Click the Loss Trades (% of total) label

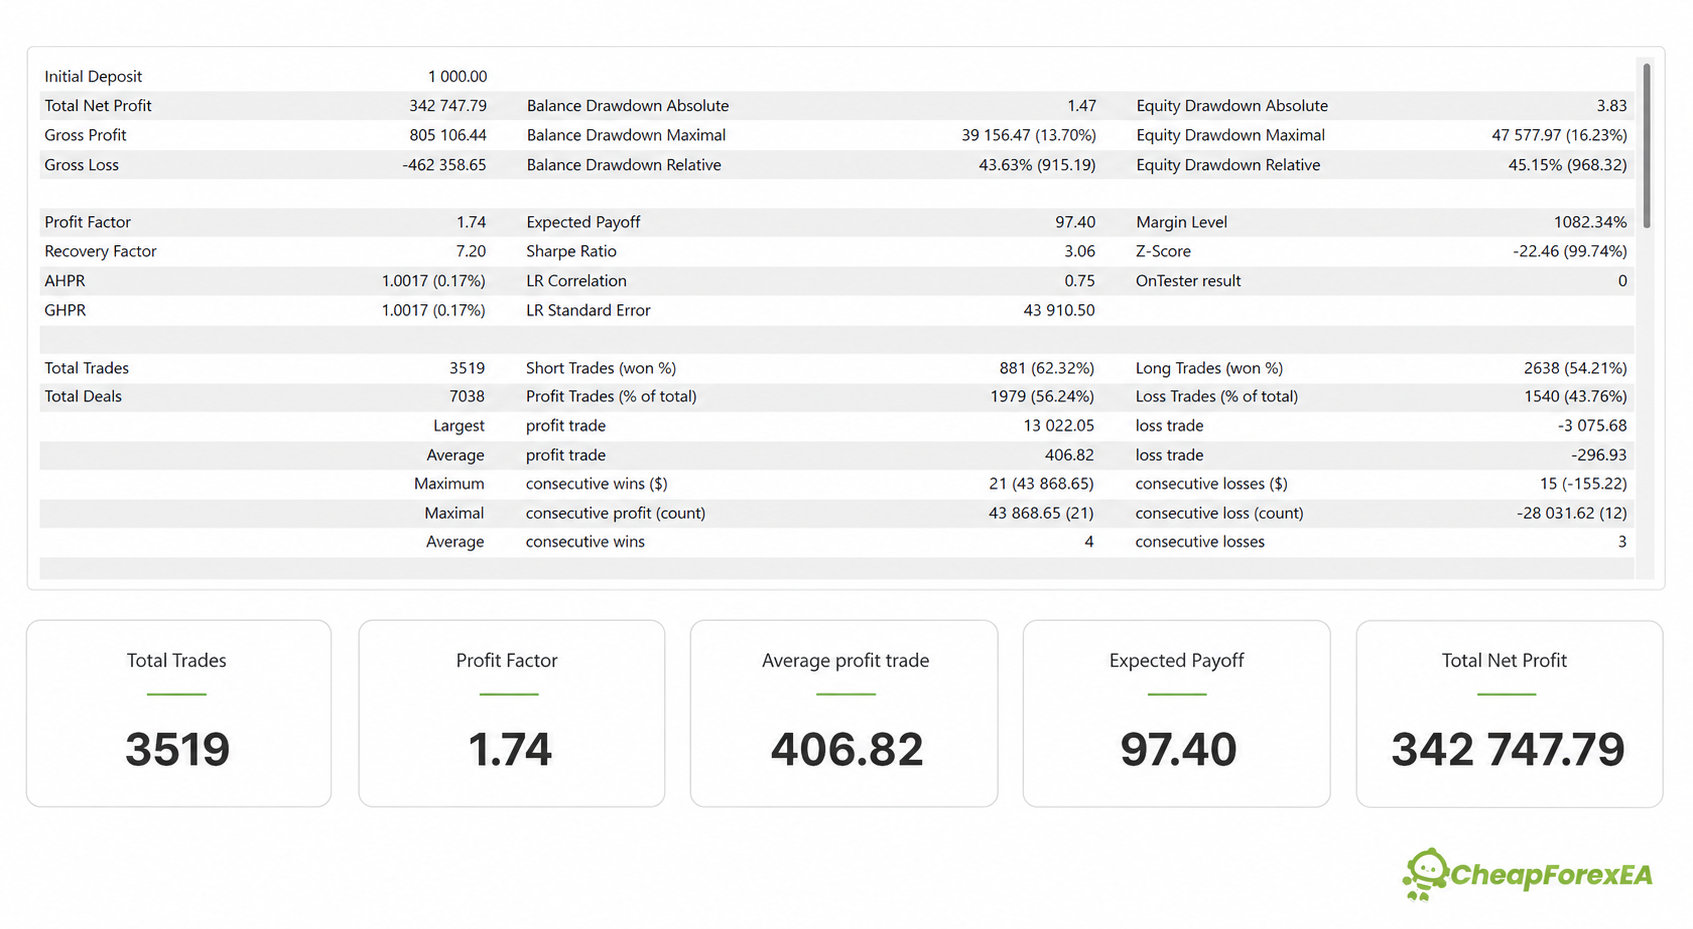[x=1216, y=396]
